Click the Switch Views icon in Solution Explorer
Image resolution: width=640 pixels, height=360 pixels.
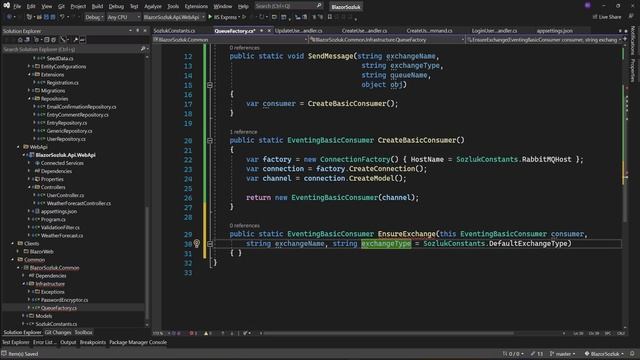pyautogui.click(x=27, y=40)
